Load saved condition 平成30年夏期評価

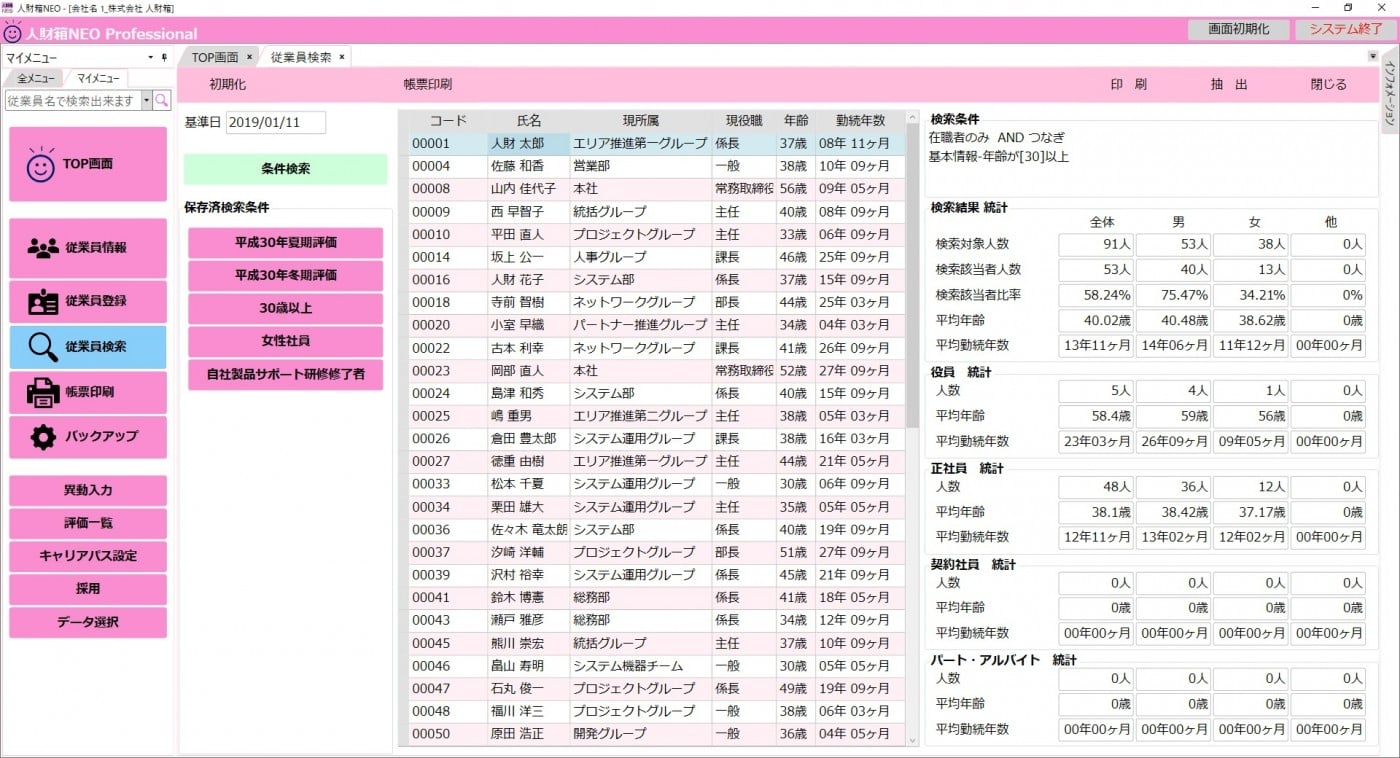(286, 243)
